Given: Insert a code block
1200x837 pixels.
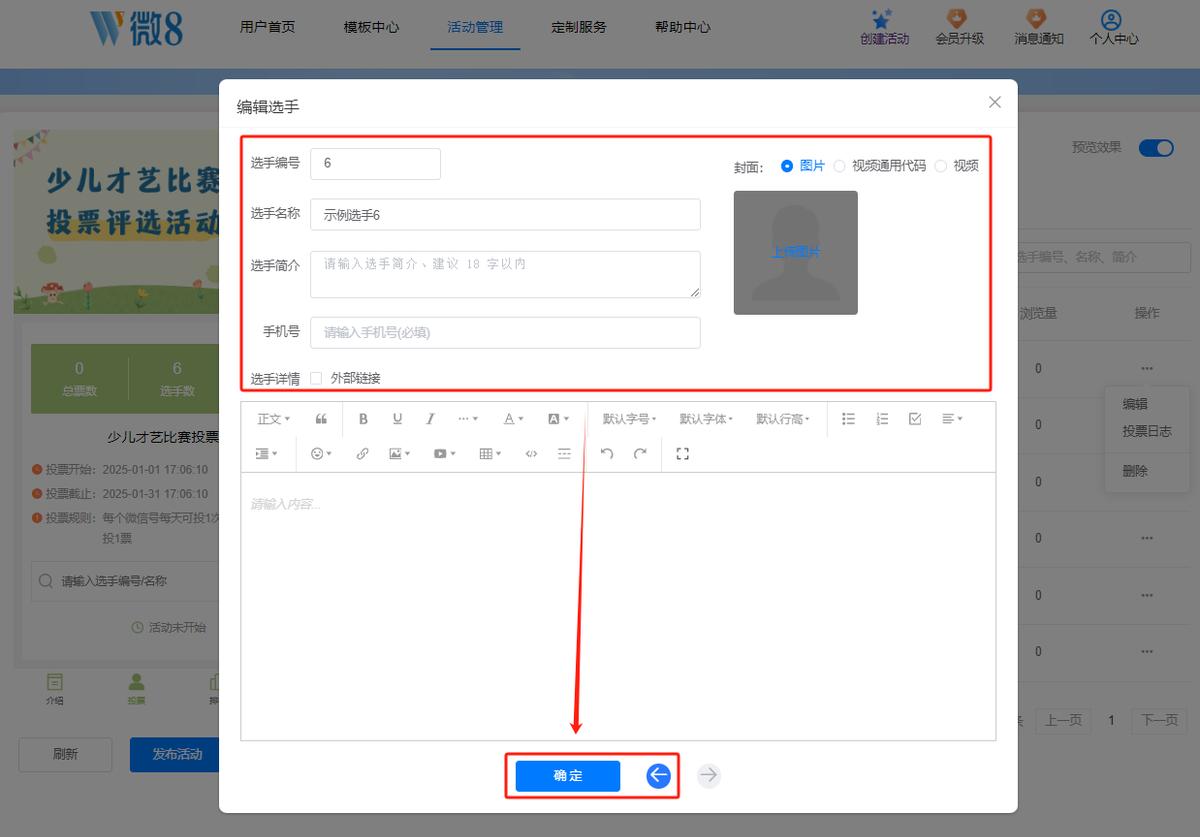Looking at the screenshot, I should (531, 454).
